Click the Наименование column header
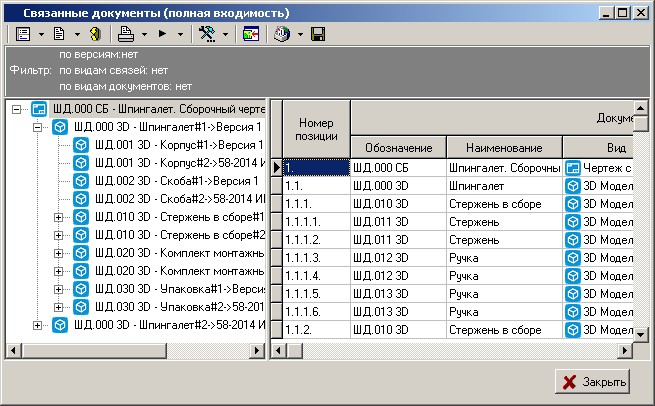Screen dimensions: 655x406 click(502, 147)
